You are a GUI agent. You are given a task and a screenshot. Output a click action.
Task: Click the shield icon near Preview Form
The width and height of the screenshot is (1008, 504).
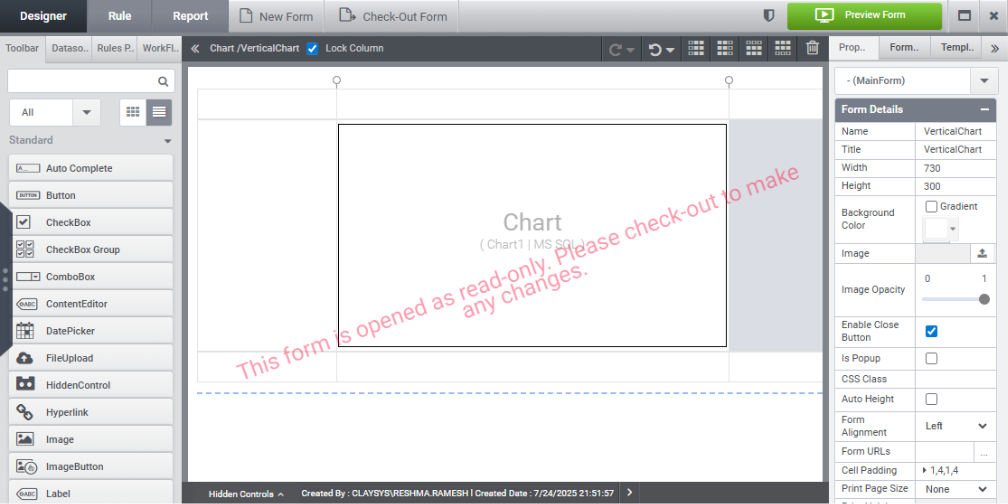tap(769, 16)
